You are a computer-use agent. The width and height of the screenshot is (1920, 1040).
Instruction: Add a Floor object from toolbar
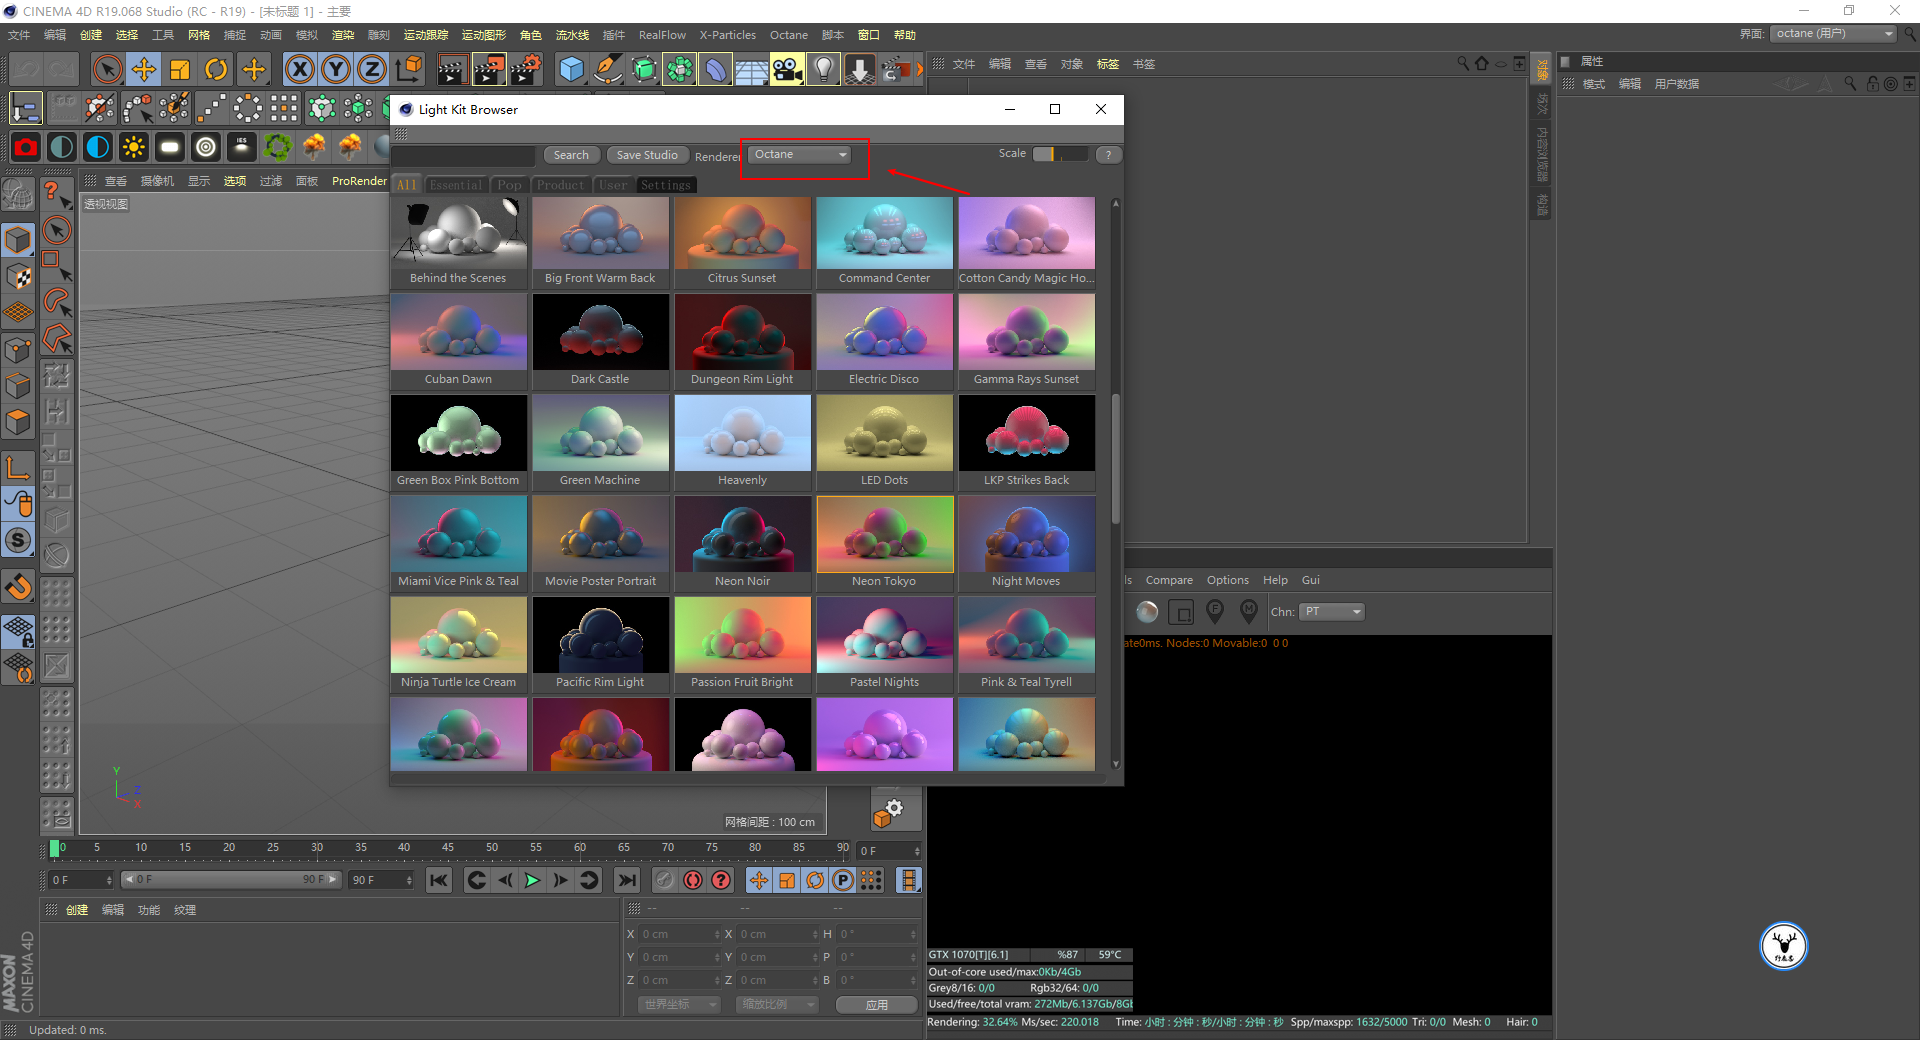[751, 69]
